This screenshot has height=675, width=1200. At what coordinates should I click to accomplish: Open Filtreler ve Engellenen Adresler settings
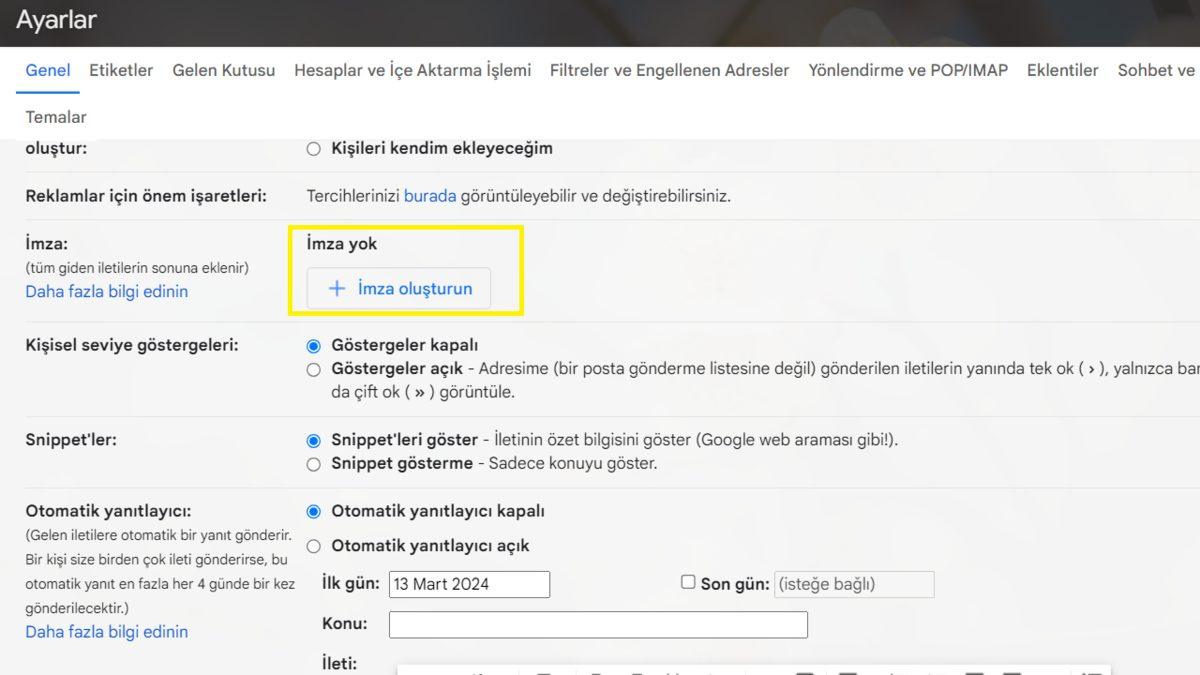pyautogui.click(x=668, y=70)
